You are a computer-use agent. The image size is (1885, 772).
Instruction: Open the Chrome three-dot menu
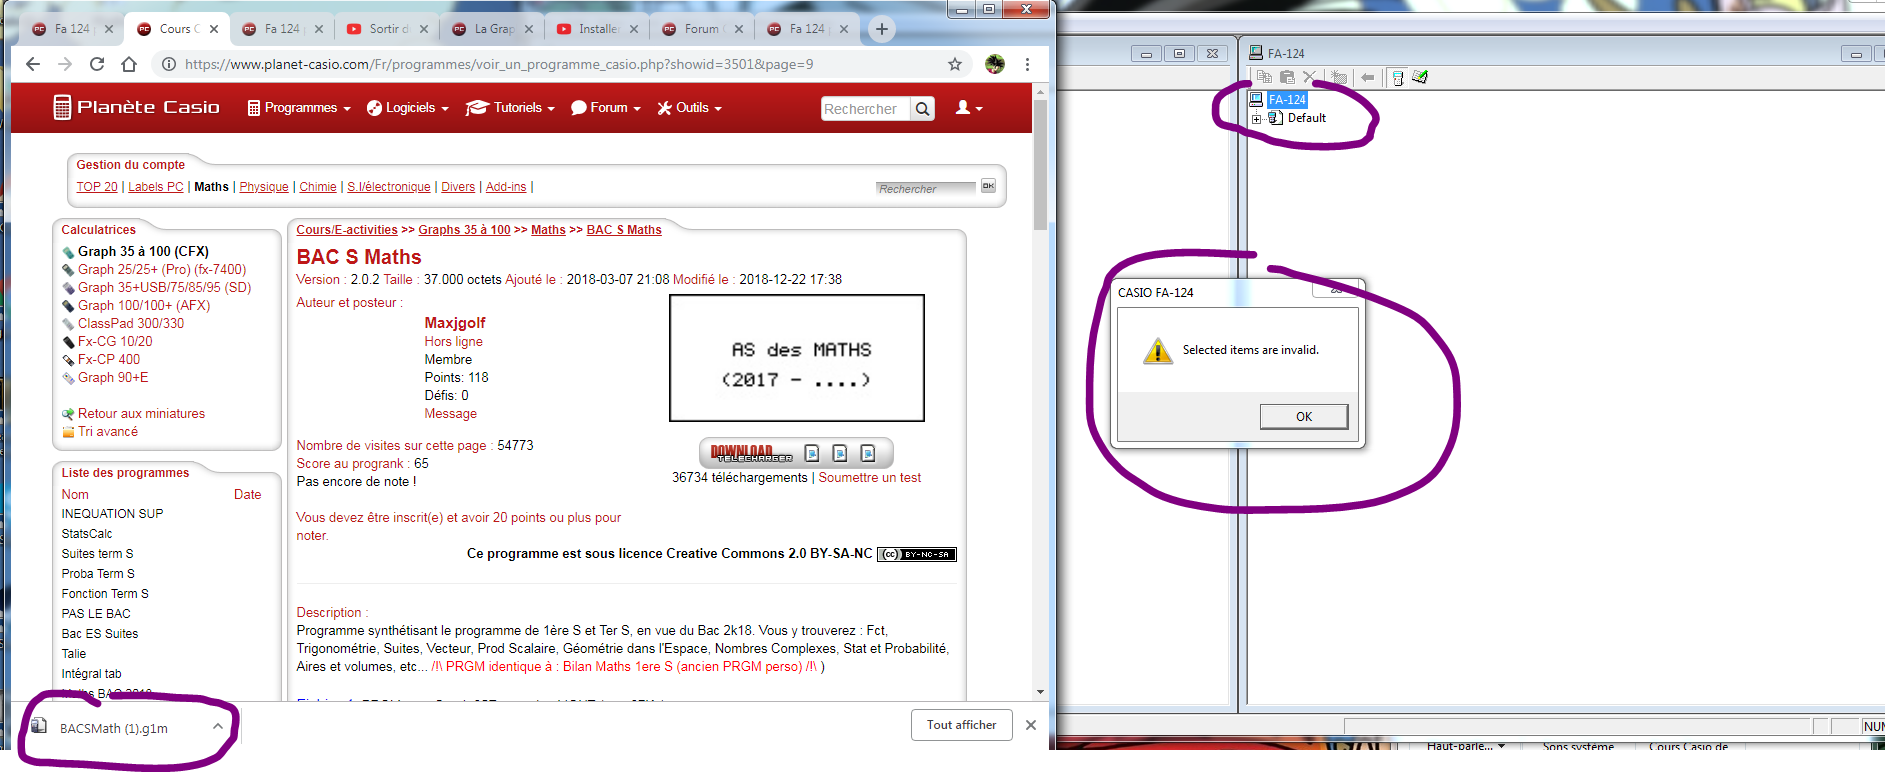1027,64
